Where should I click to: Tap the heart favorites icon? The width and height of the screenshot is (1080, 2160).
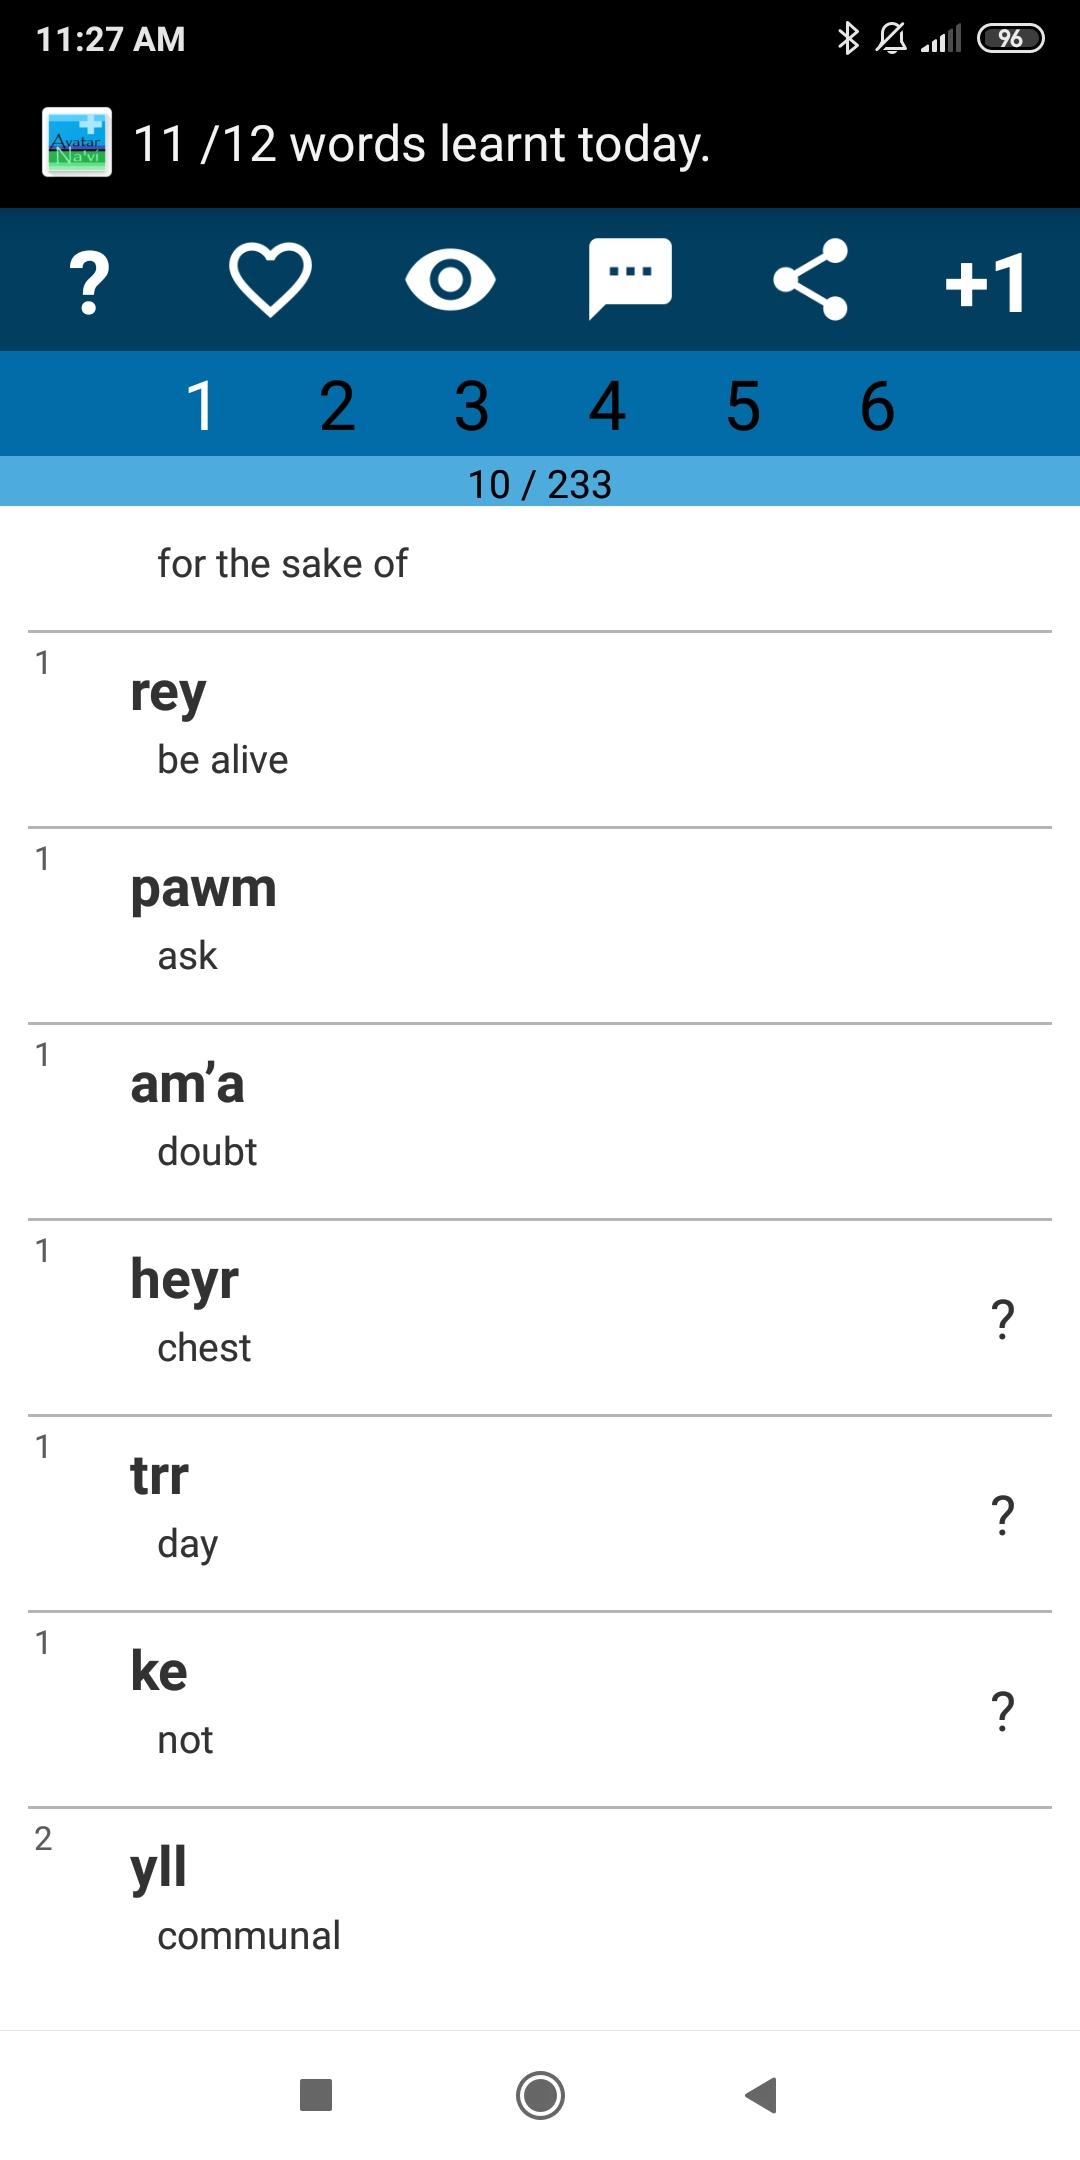270,280
